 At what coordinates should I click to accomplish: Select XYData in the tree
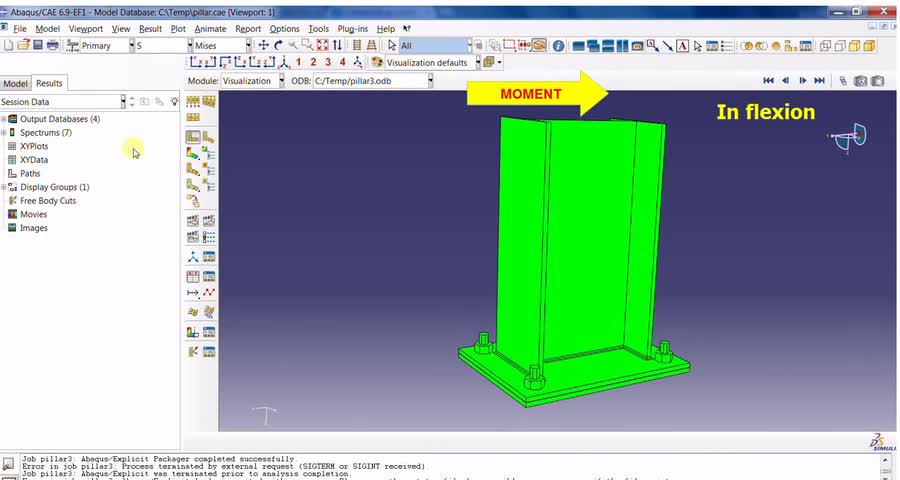(34, 160)
